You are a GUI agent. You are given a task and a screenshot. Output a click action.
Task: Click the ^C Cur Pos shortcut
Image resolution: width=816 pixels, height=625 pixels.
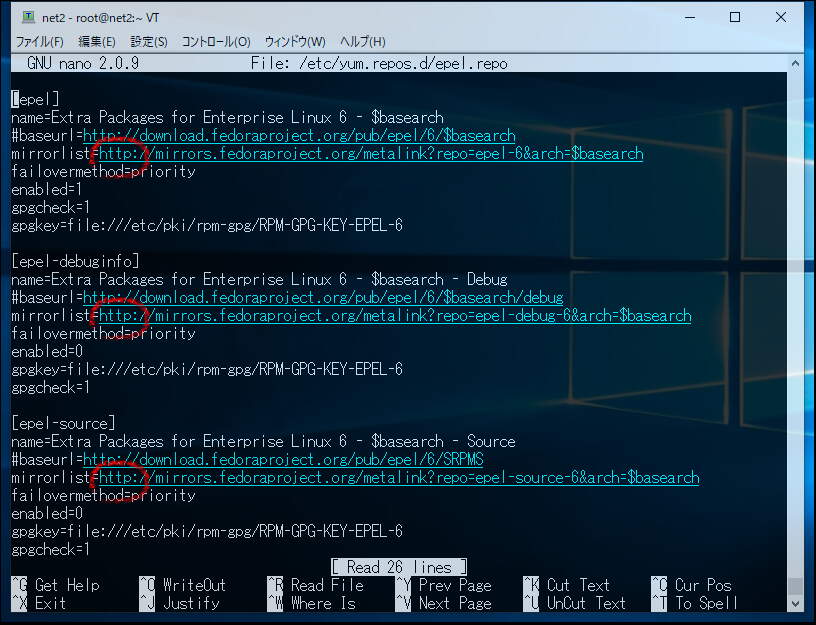click(x=692, y=585)
